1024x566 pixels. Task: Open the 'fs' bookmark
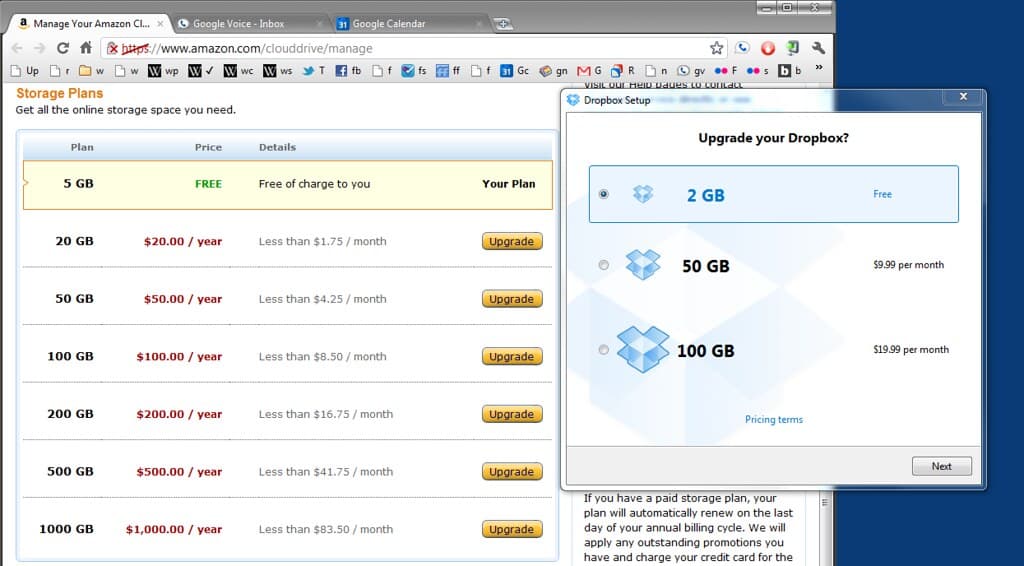[x=414, y=71]
